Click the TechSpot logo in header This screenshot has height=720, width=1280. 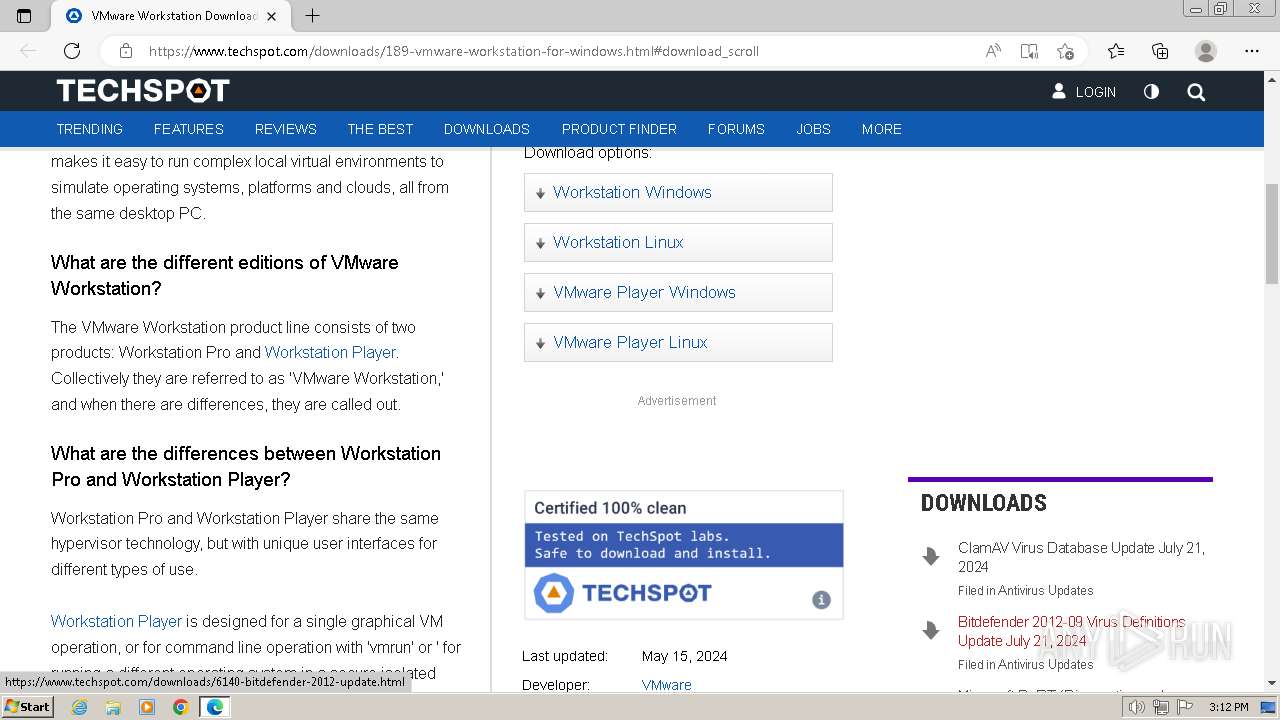pyautogui.click(x=143, y=91)
